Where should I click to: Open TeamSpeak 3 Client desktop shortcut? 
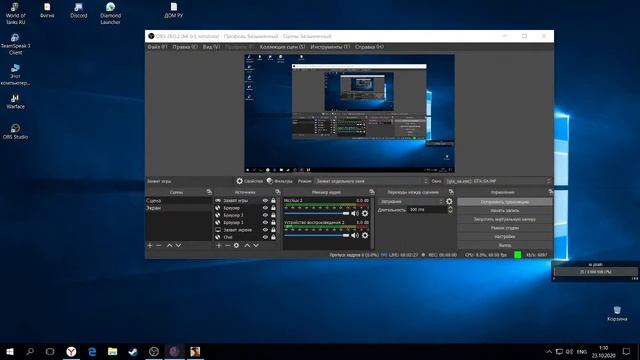15,44
